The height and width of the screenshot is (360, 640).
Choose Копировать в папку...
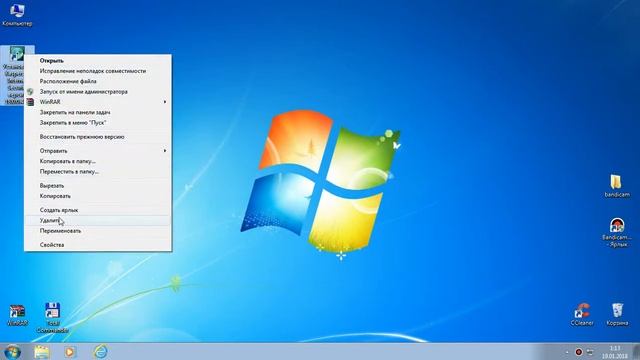pos(98,161)
